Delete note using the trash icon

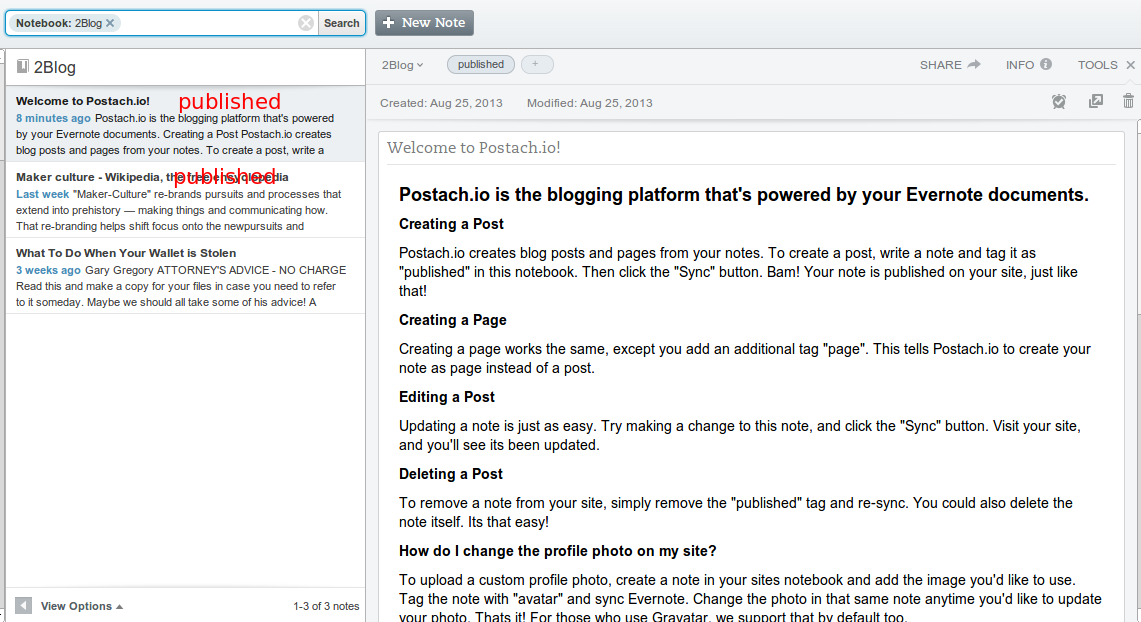point(1128,101)
